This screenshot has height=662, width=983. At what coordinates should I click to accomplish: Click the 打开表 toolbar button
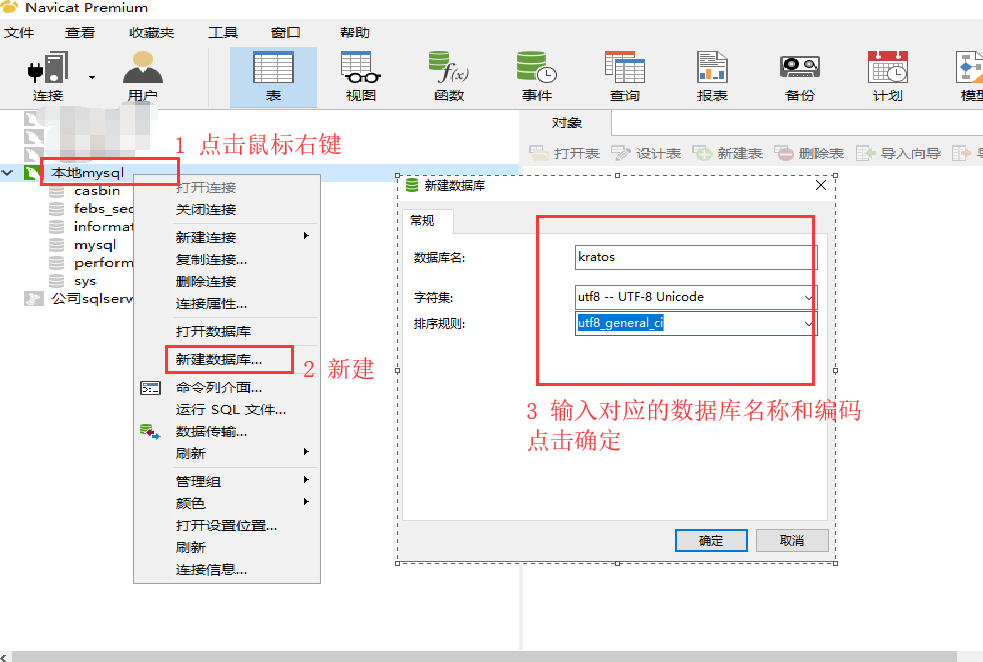point(564,153)
